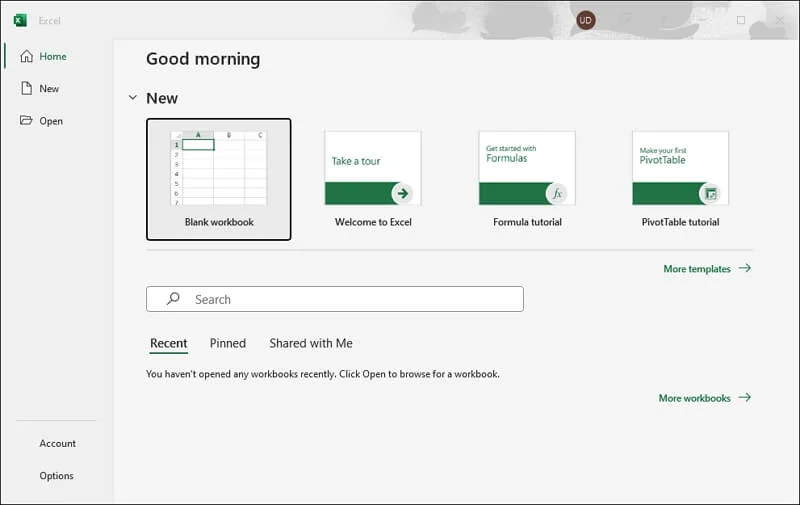This screenshot has height=505, width=800.
Task: Switch to the Recent tab
Action: pyautogui.click(x=168, y=343)
